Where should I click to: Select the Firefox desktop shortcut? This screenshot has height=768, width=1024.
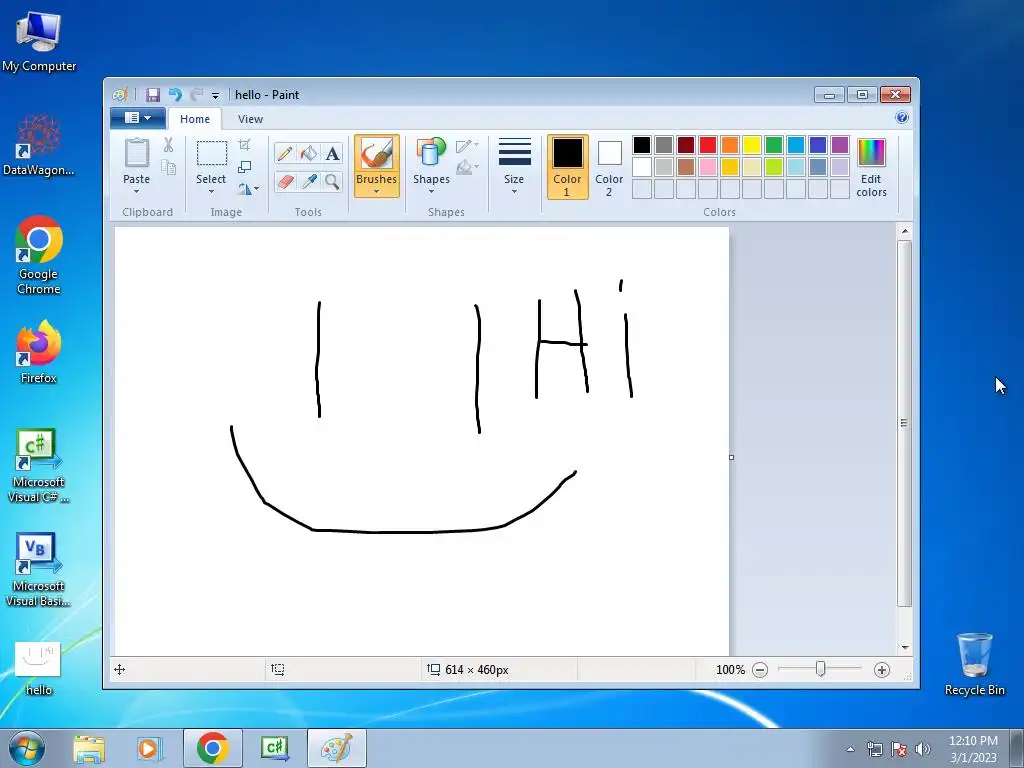39,352
